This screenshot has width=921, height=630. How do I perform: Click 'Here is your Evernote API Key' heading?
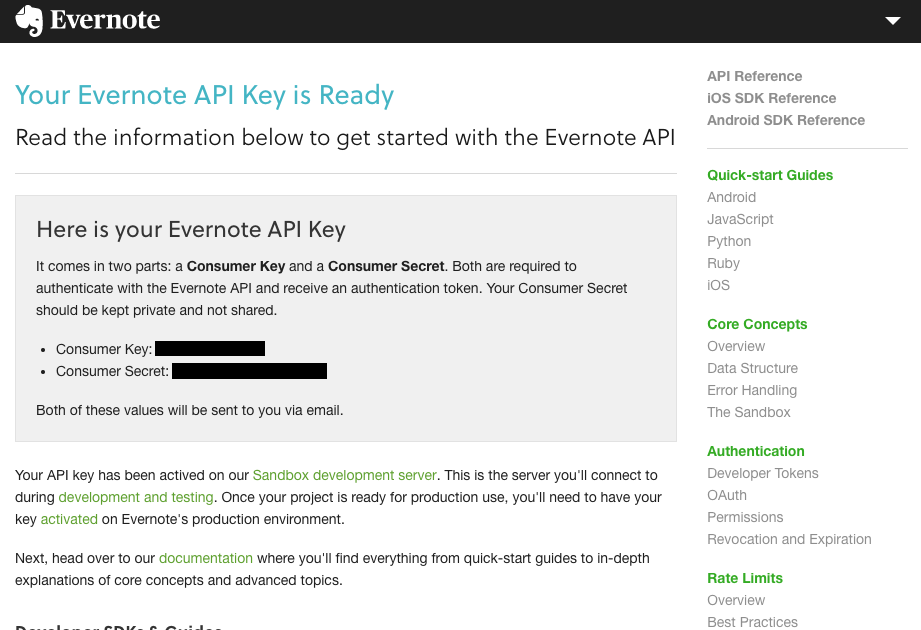[191, 230]
